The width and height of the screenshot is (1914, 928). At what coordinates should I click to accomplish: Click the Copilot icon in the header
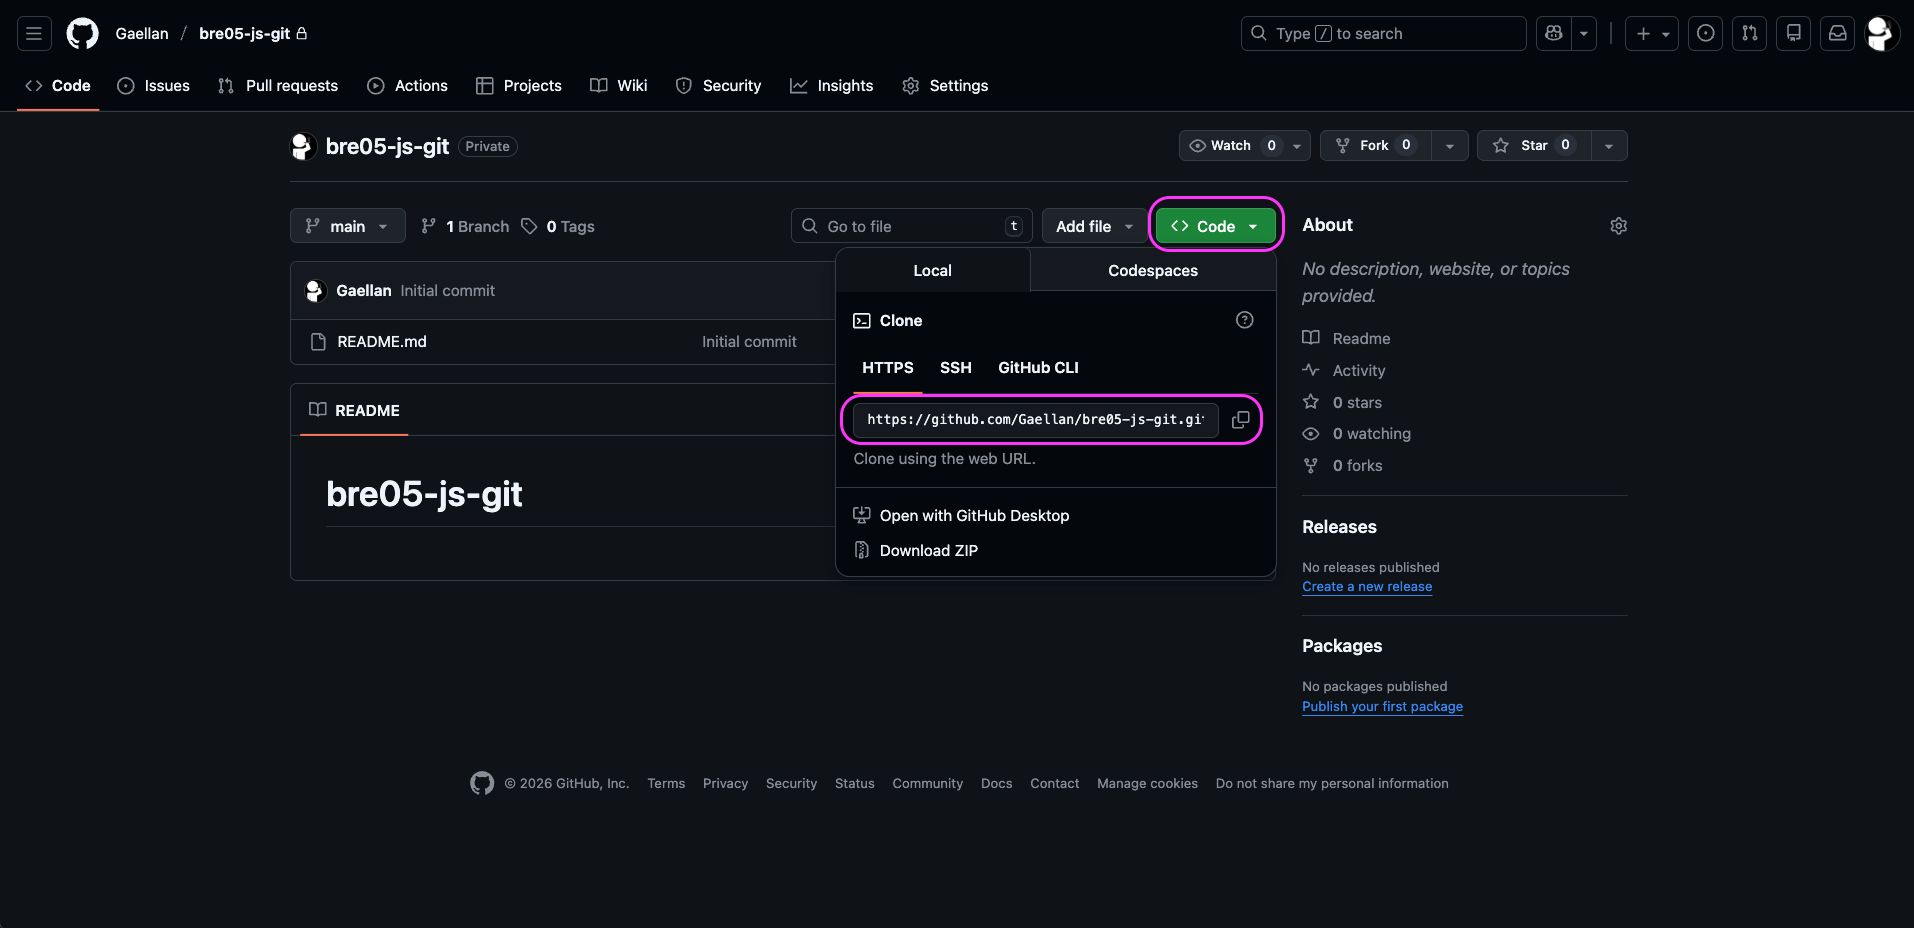pyautogui.click(x=1552, y=33)
